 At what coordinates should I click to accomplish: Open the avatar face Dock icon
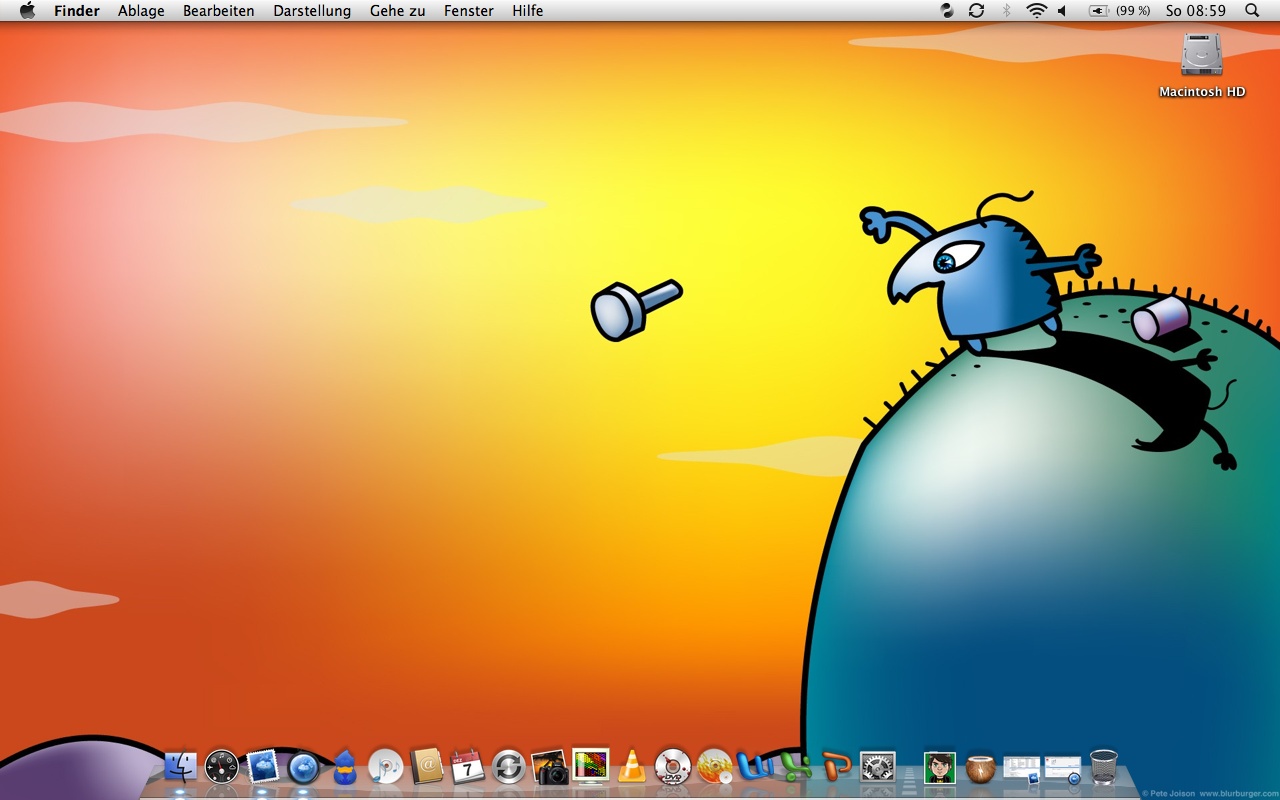click(940, 768)
